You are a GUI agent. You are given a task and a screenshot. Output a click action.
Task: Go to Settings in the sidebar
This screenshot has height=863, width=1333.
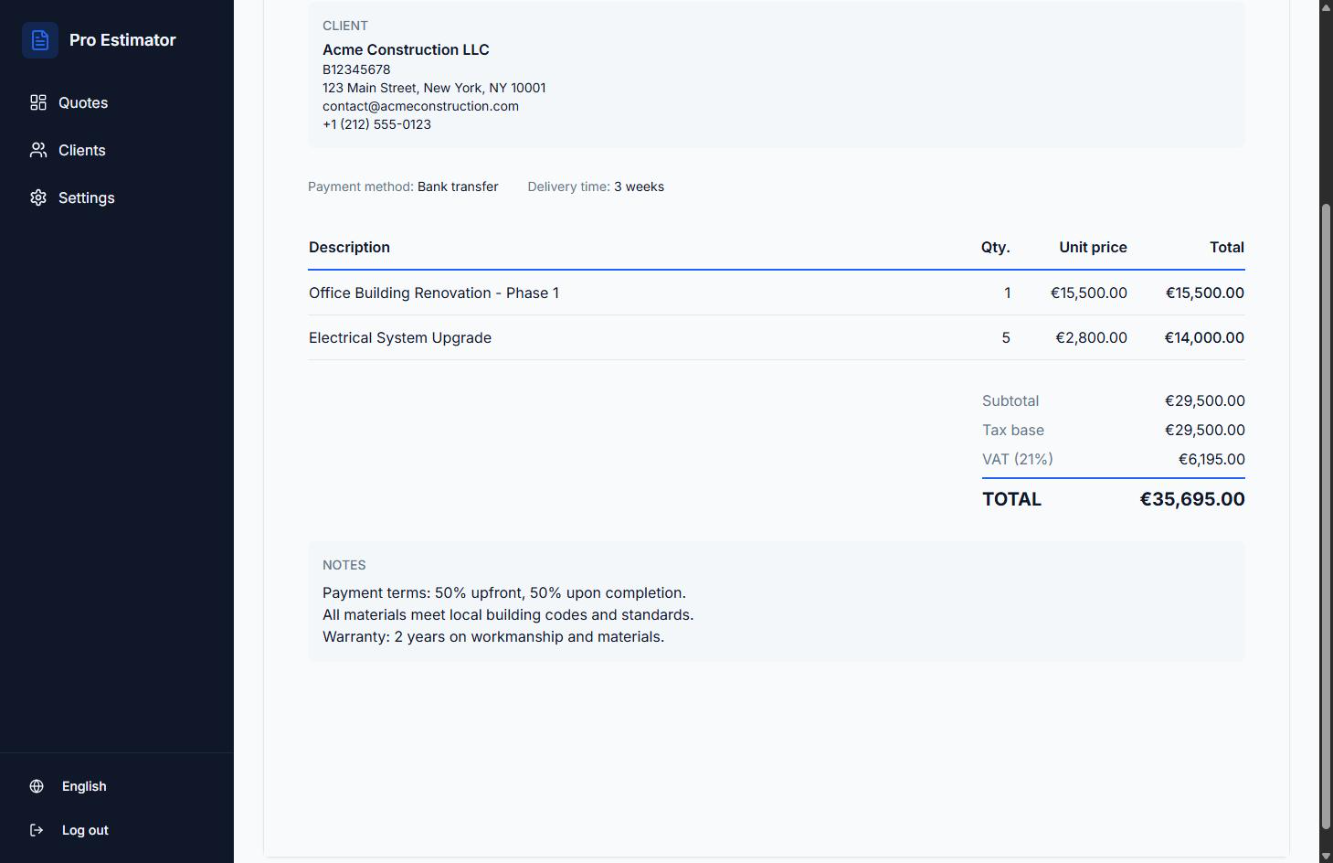point(86,197)
